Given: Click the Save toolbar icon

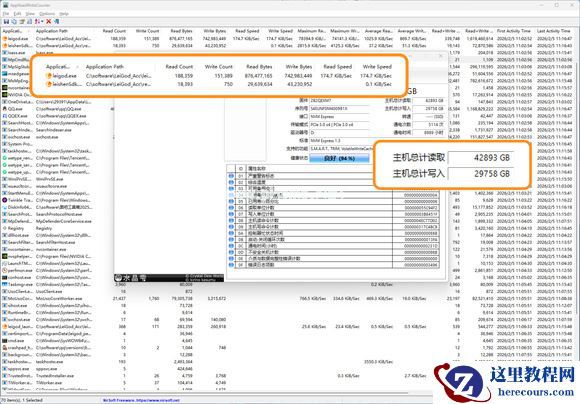Looking at the screenshot, I should (6, 22).
